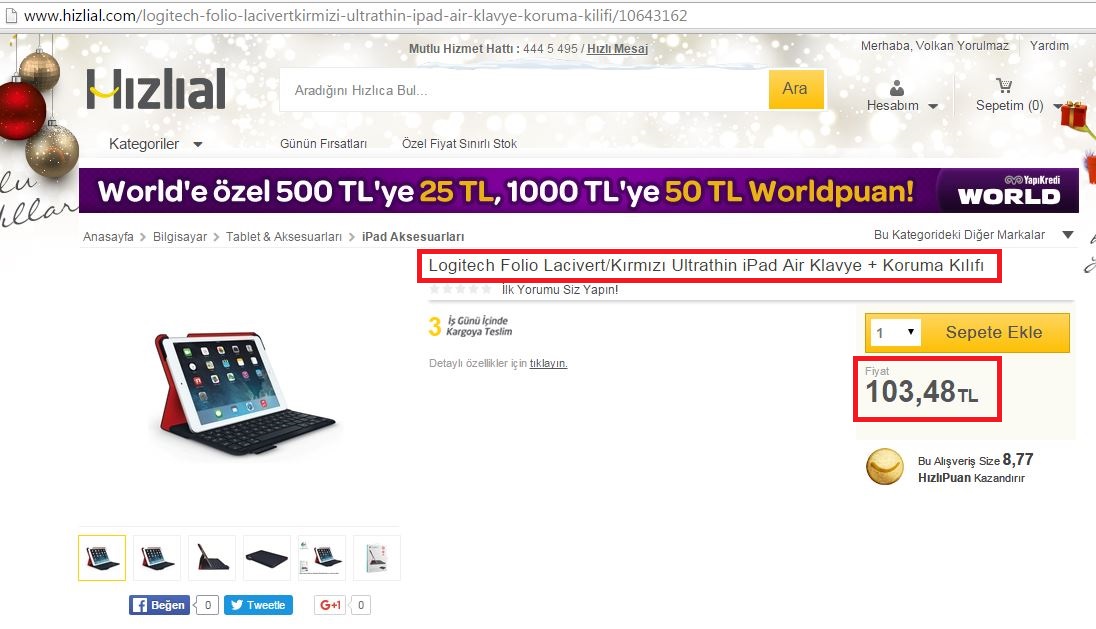Screen dimensions: 1096x629
Task: Select the closed black keyboard case thumbnail
Action: [x=267, y=558]
